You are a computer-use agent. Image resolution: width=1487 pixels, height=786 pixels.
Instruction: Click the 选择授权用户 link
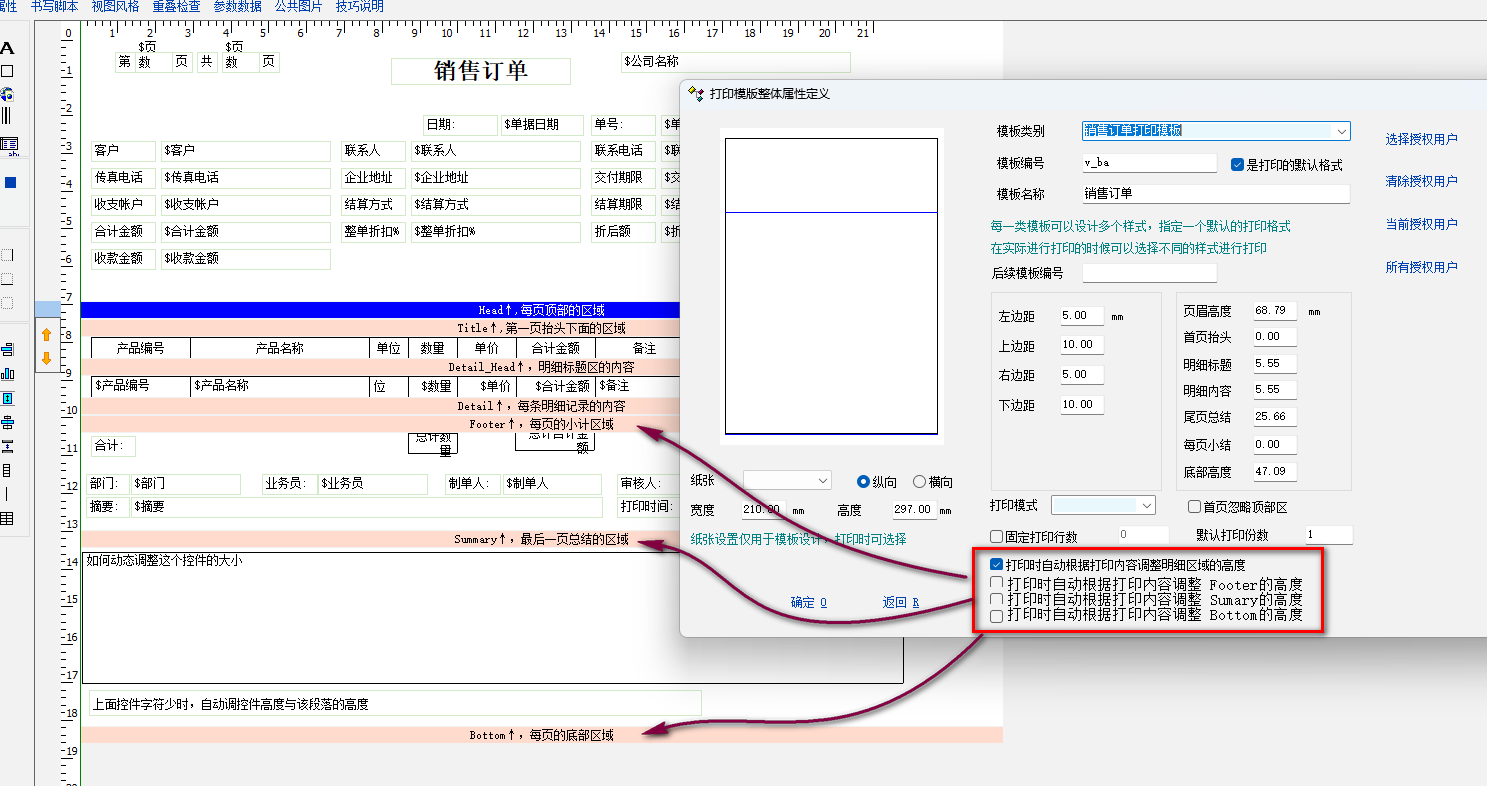click(1421, 139)
